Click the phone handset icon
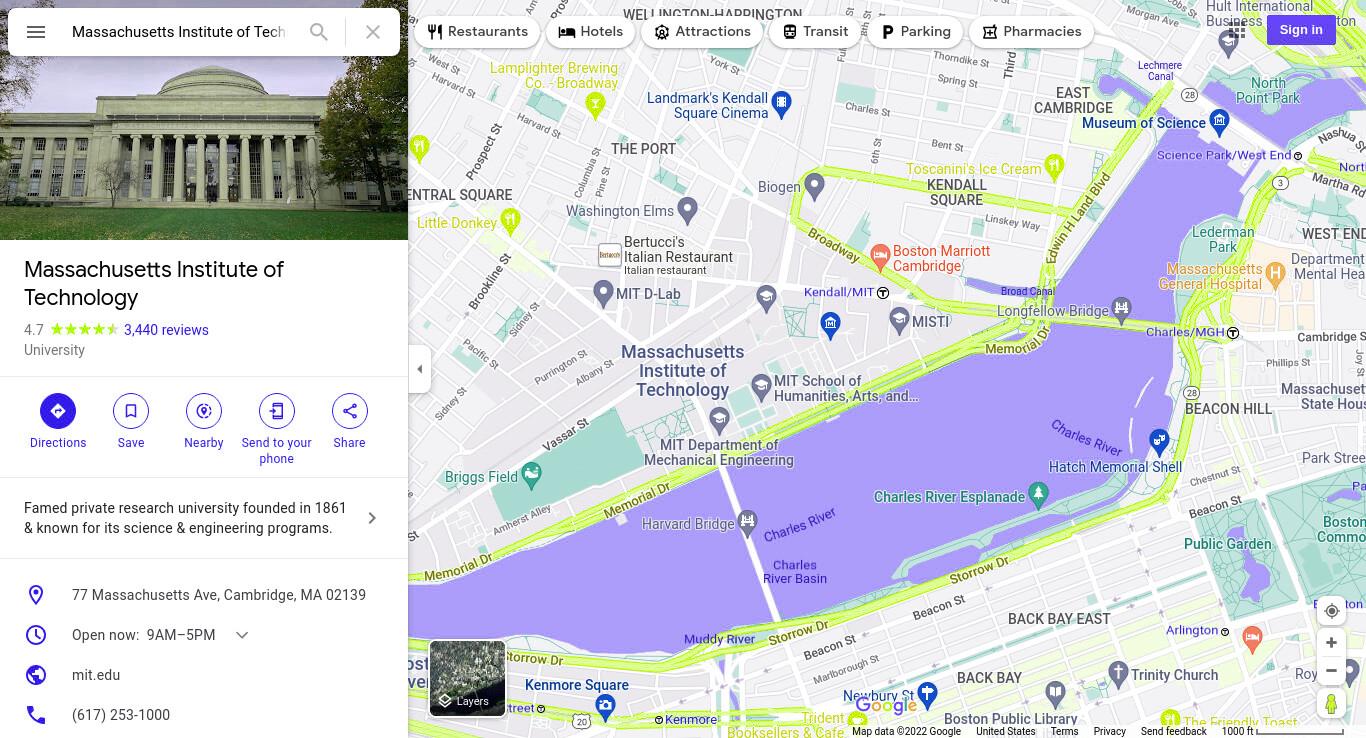The width and height of the screenshot is (1366, 738). click(36, 715)
